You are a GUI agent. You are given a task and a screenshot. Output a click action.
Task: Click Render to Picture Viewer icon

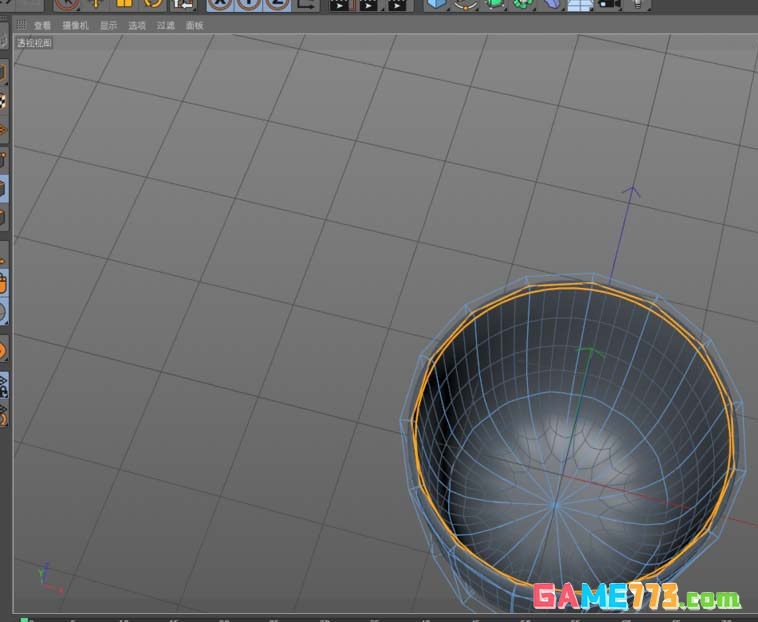point(369,4)
